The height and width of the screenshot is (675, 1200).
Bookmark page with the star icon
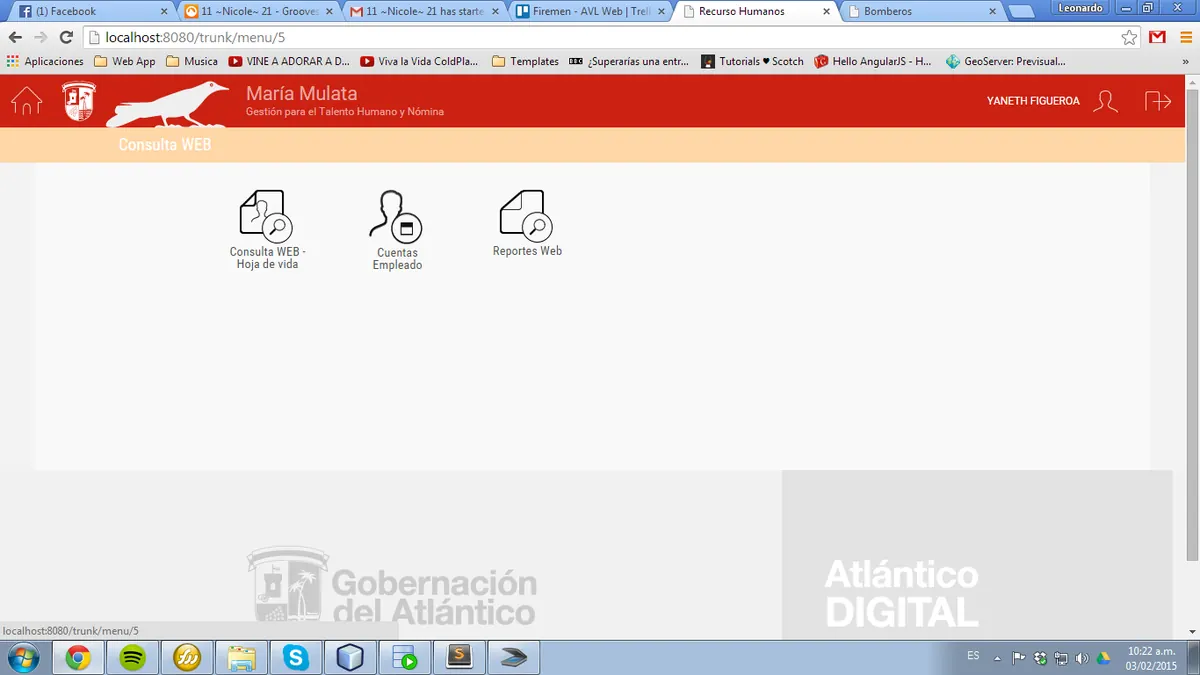click(1129, 37)
